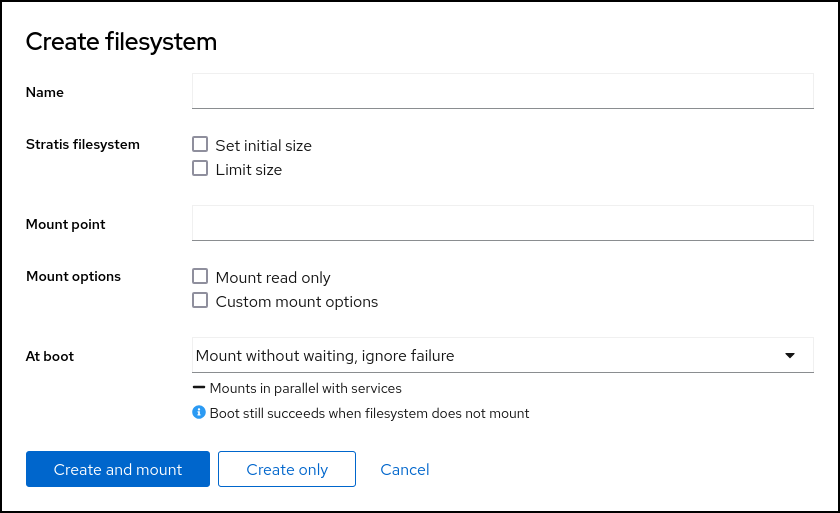Click the dash icon before Mounts in parallel
The width and height of the screenshot is (840, 513).
[199, 388]
